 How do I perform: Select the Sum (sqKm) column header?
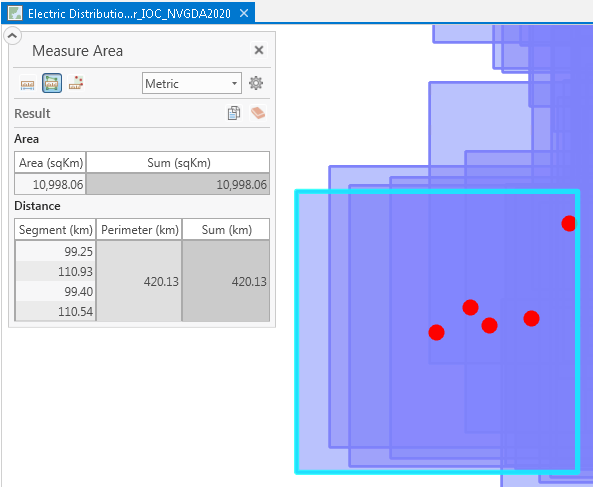tap(178, 163)
